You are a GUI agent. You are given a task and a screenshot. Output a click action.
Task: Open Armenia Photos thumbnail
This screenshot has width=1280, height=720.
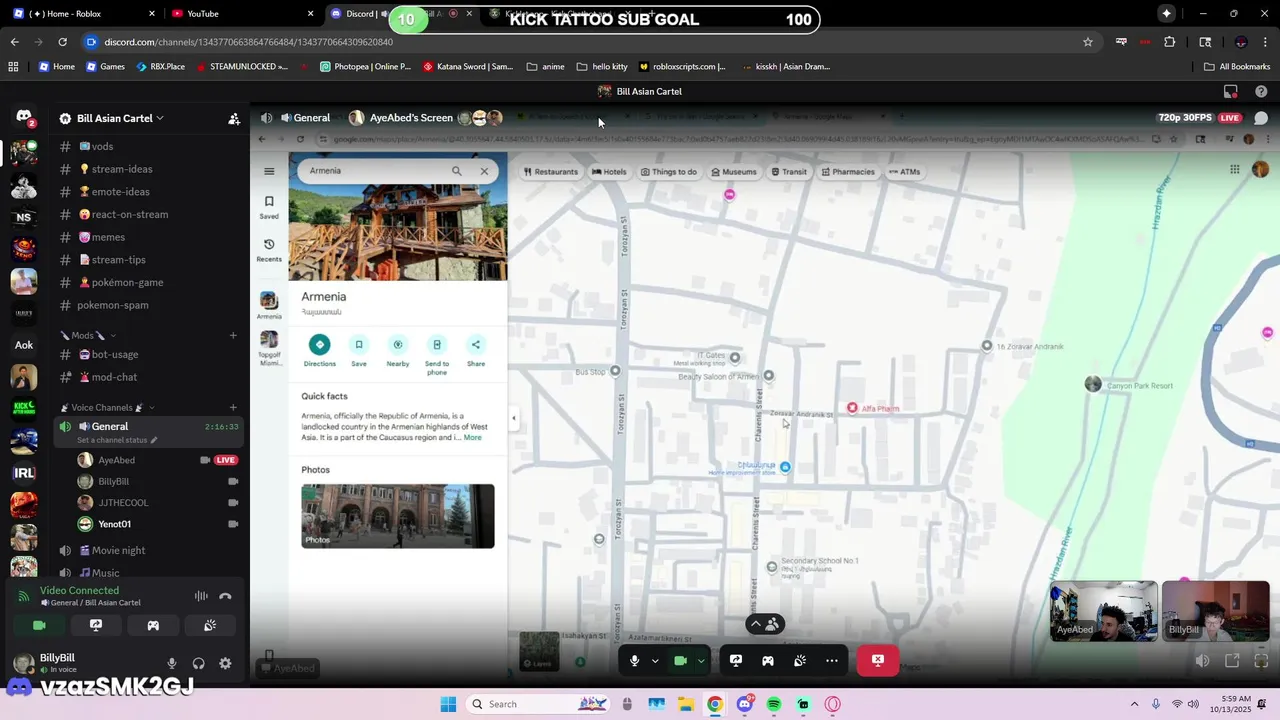[398, 516]
